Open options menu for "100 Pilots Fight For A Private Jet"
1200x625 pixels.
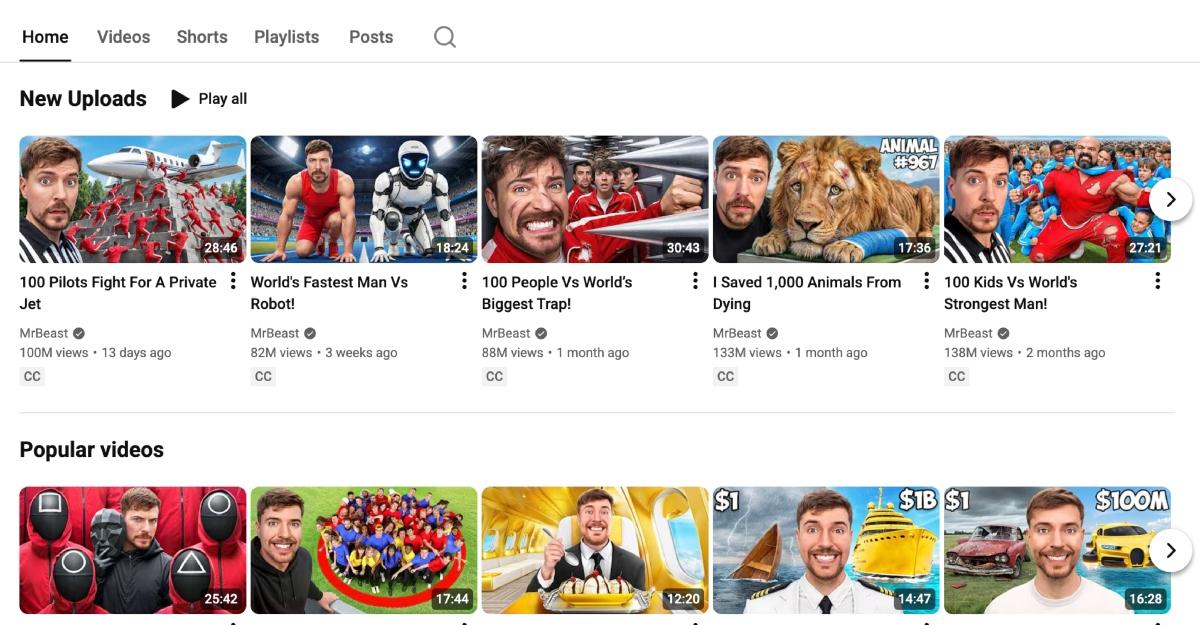[x=232, y=281]
